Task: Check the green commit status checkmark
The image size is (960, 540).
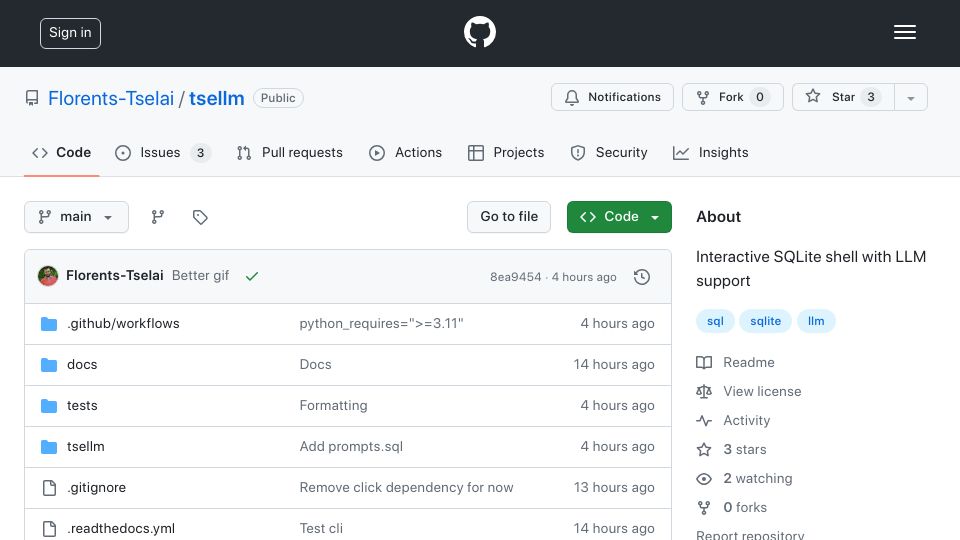Action: point(252,276)
